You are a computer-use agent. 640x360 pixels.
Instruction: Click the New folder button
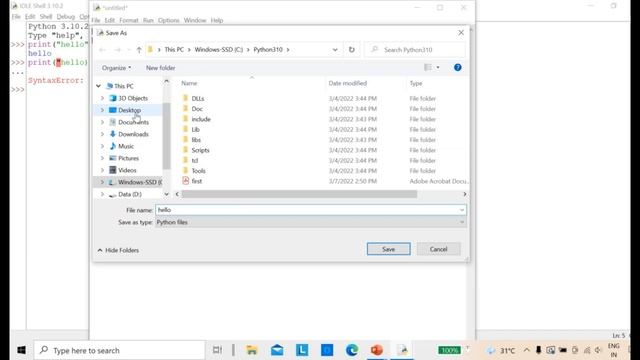click(x=160, y=68)
